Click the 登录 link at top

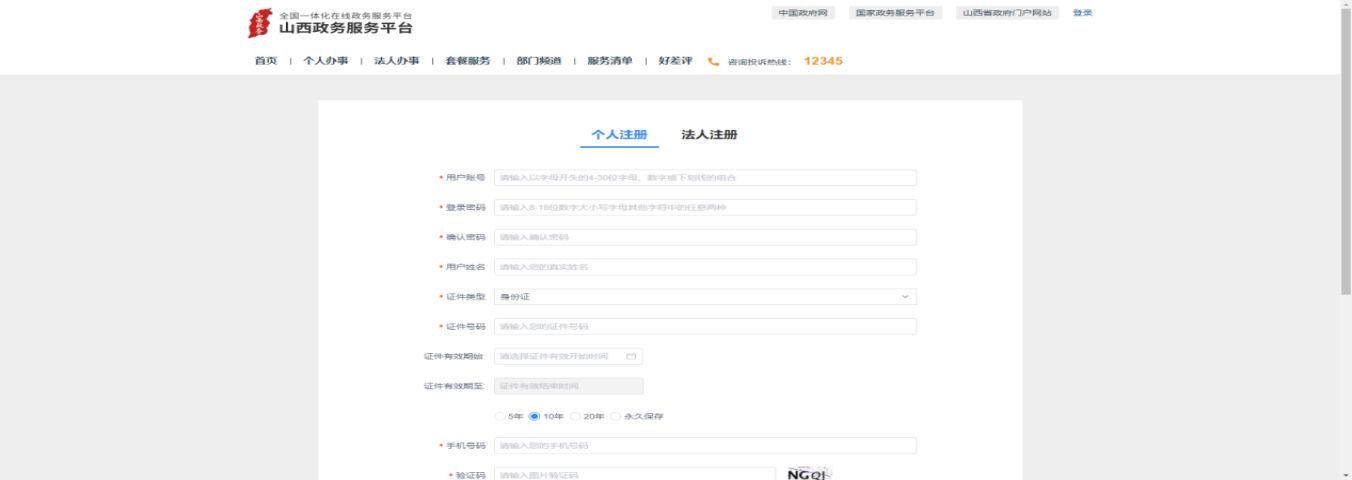click(1082, 13)
